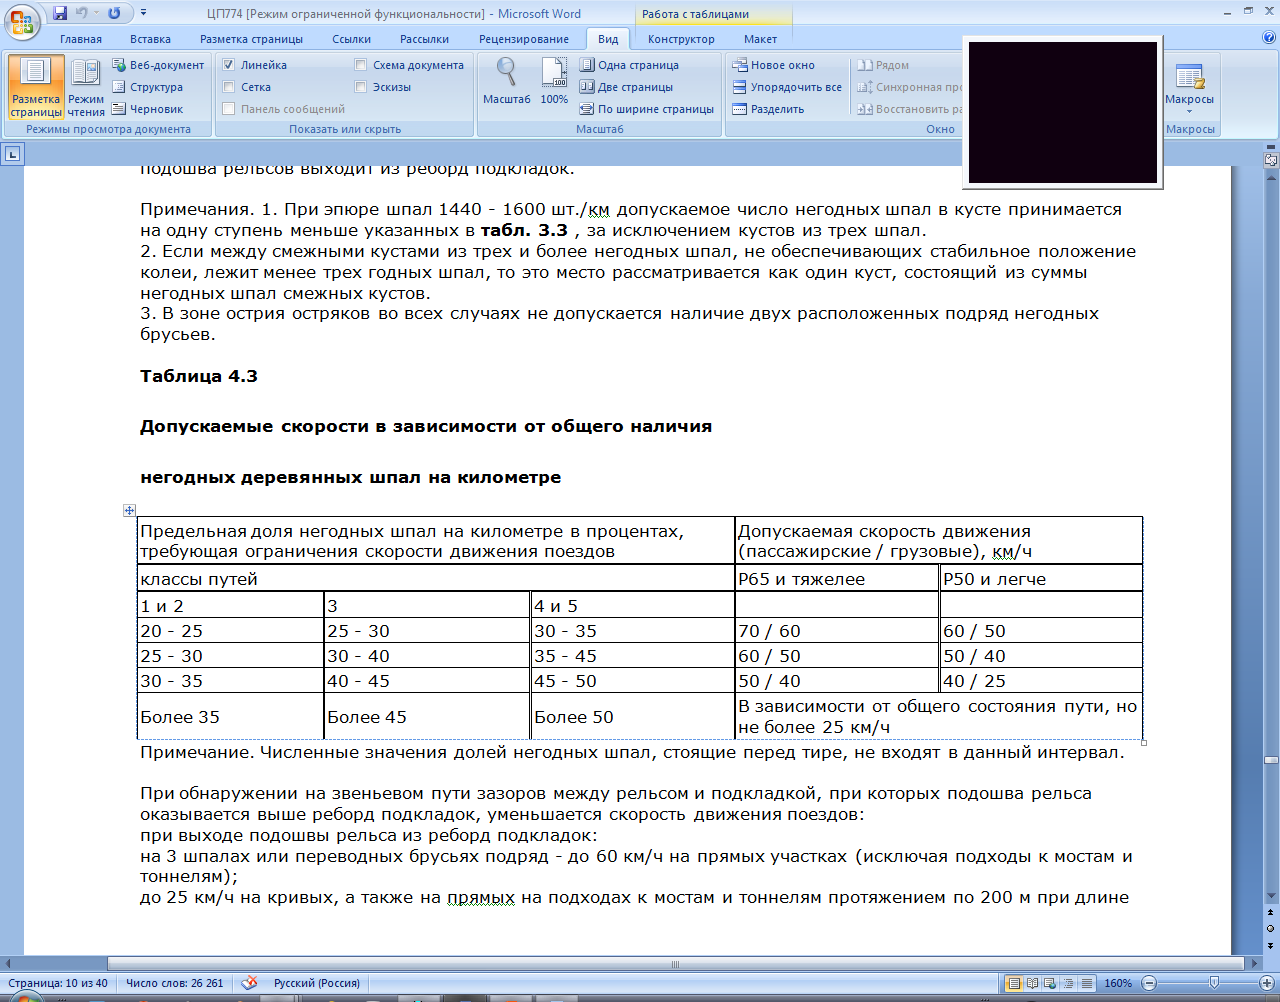The height and width of the screenshot is (1002, 1280).
Task: Click status bar page indicator Страница: 10 из 40
Action: coord(58,983)
